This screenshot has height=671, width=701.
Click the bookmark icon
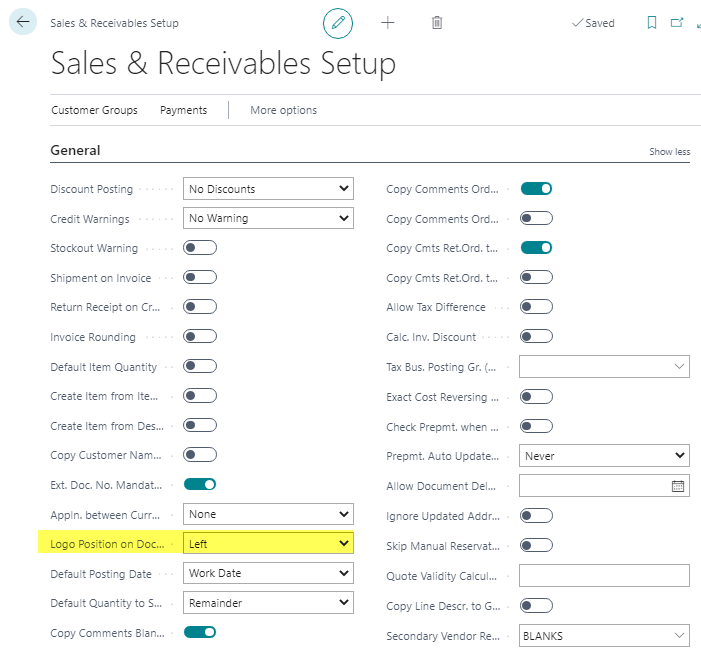click(652, 23)
